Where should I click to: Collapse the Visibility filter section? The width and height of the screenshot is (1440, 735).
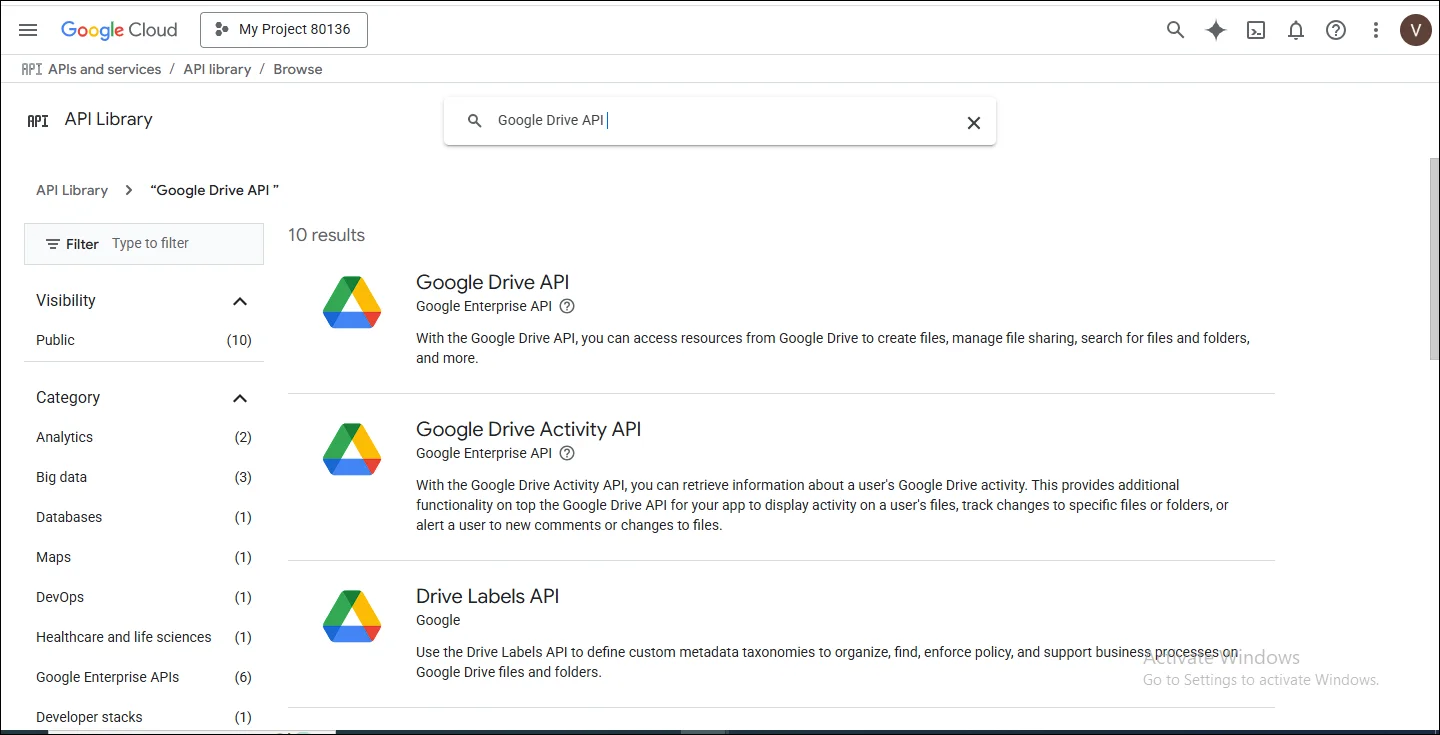tap(240, 301)
